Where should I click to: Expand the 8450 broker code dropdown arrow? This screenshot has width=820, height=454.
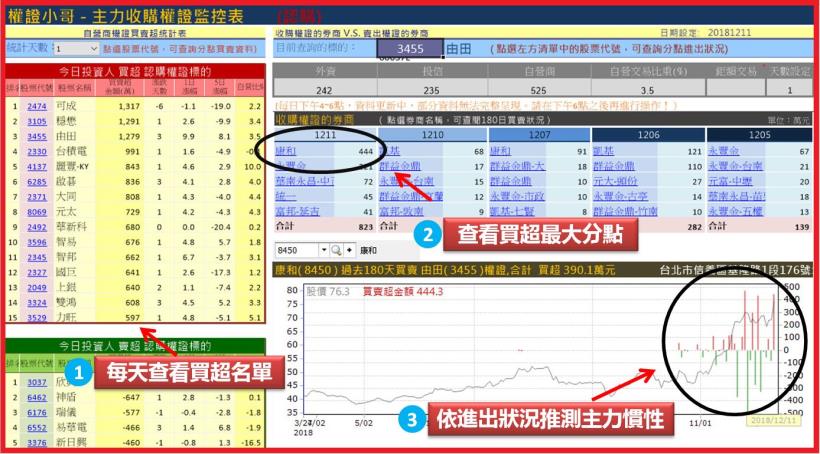pyautogui.click(x=323, y=251)
